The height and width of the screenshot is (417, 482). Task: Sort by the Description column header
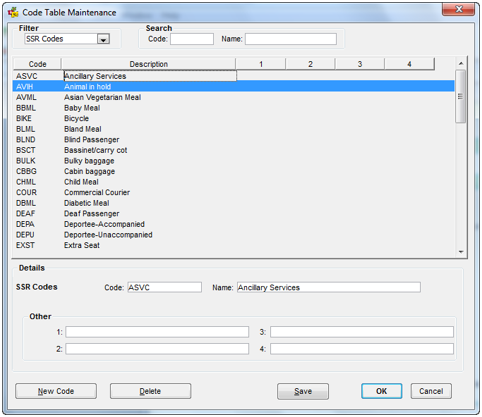click(149, 64)
